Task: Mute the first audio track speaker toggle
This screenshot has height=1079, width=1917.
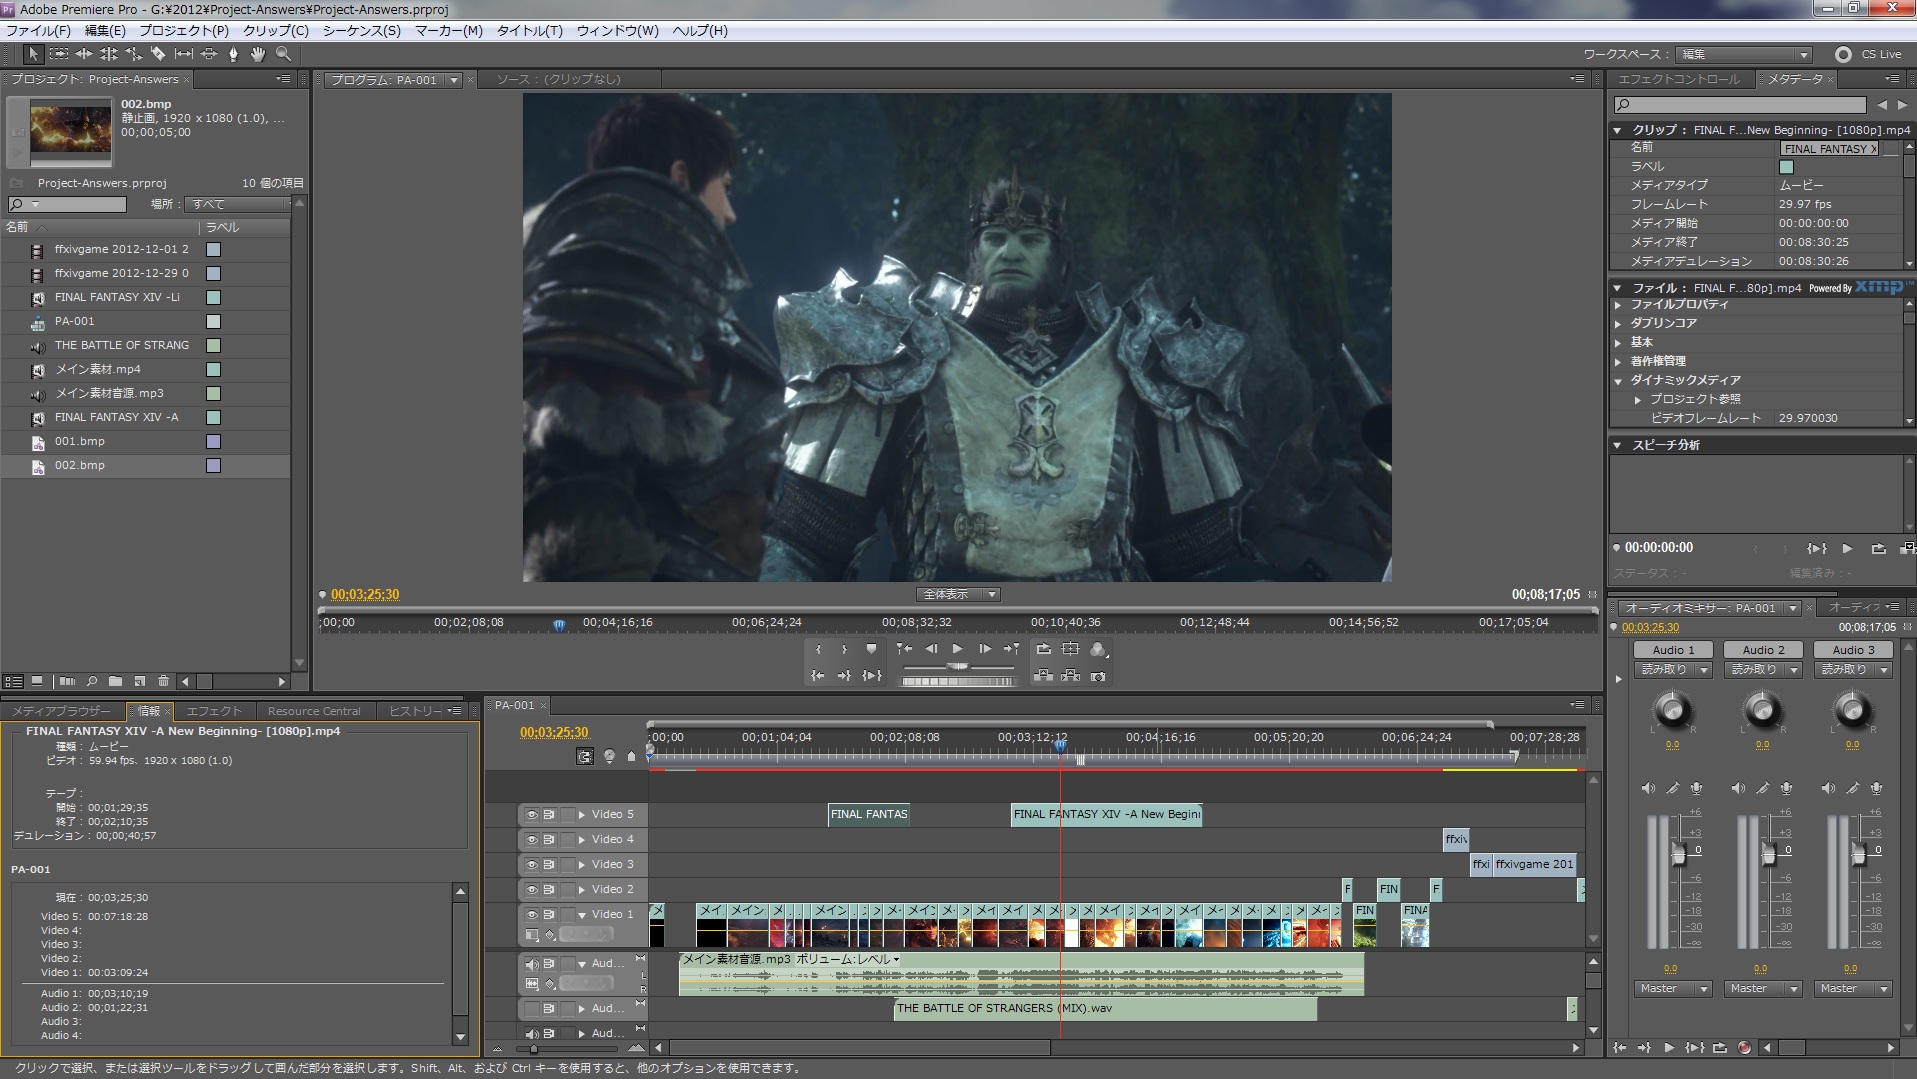Action: coord(532,964)
